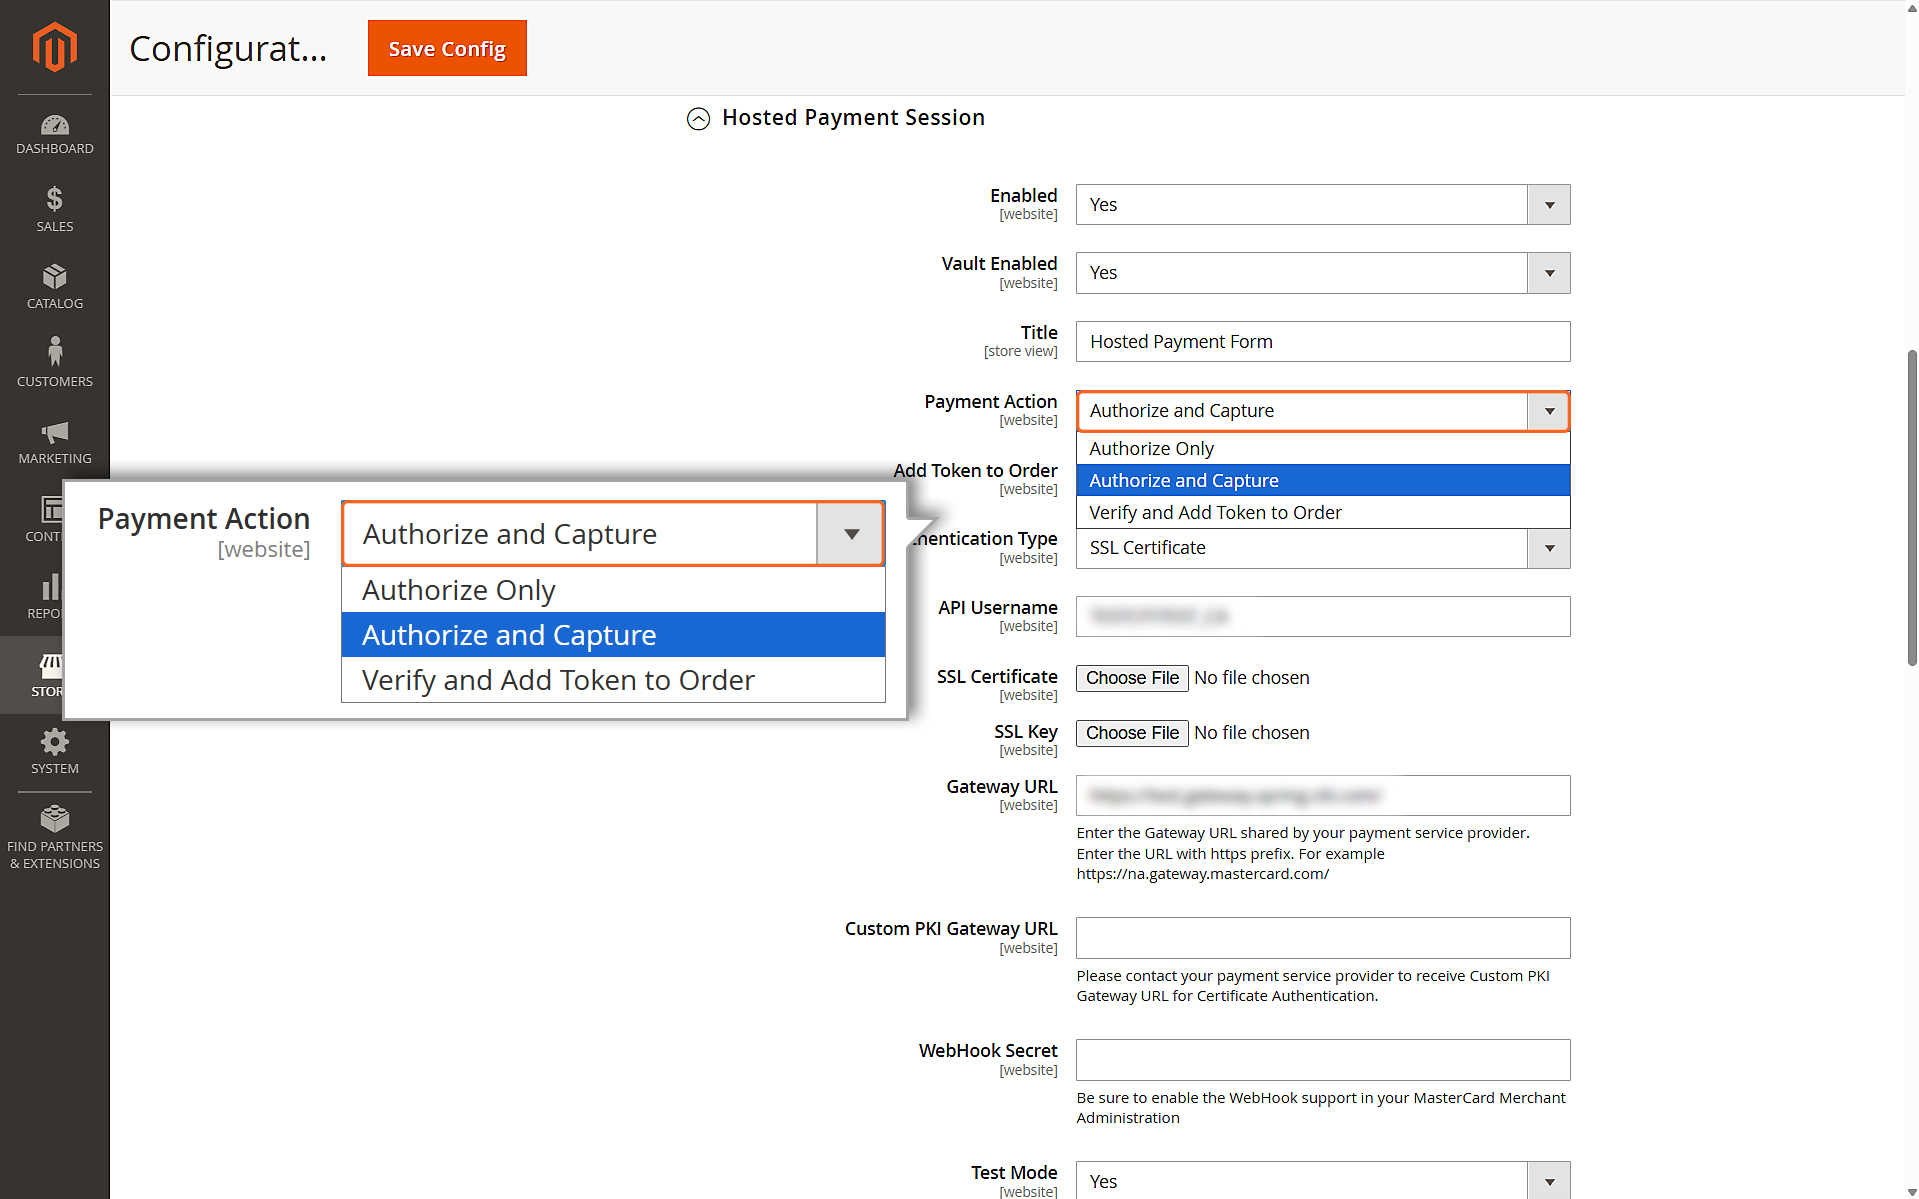Viewport: 1919px width, 1199px height.
Task: Click the Save Config button
Action: pyautogui.click(x=447, y=48)
